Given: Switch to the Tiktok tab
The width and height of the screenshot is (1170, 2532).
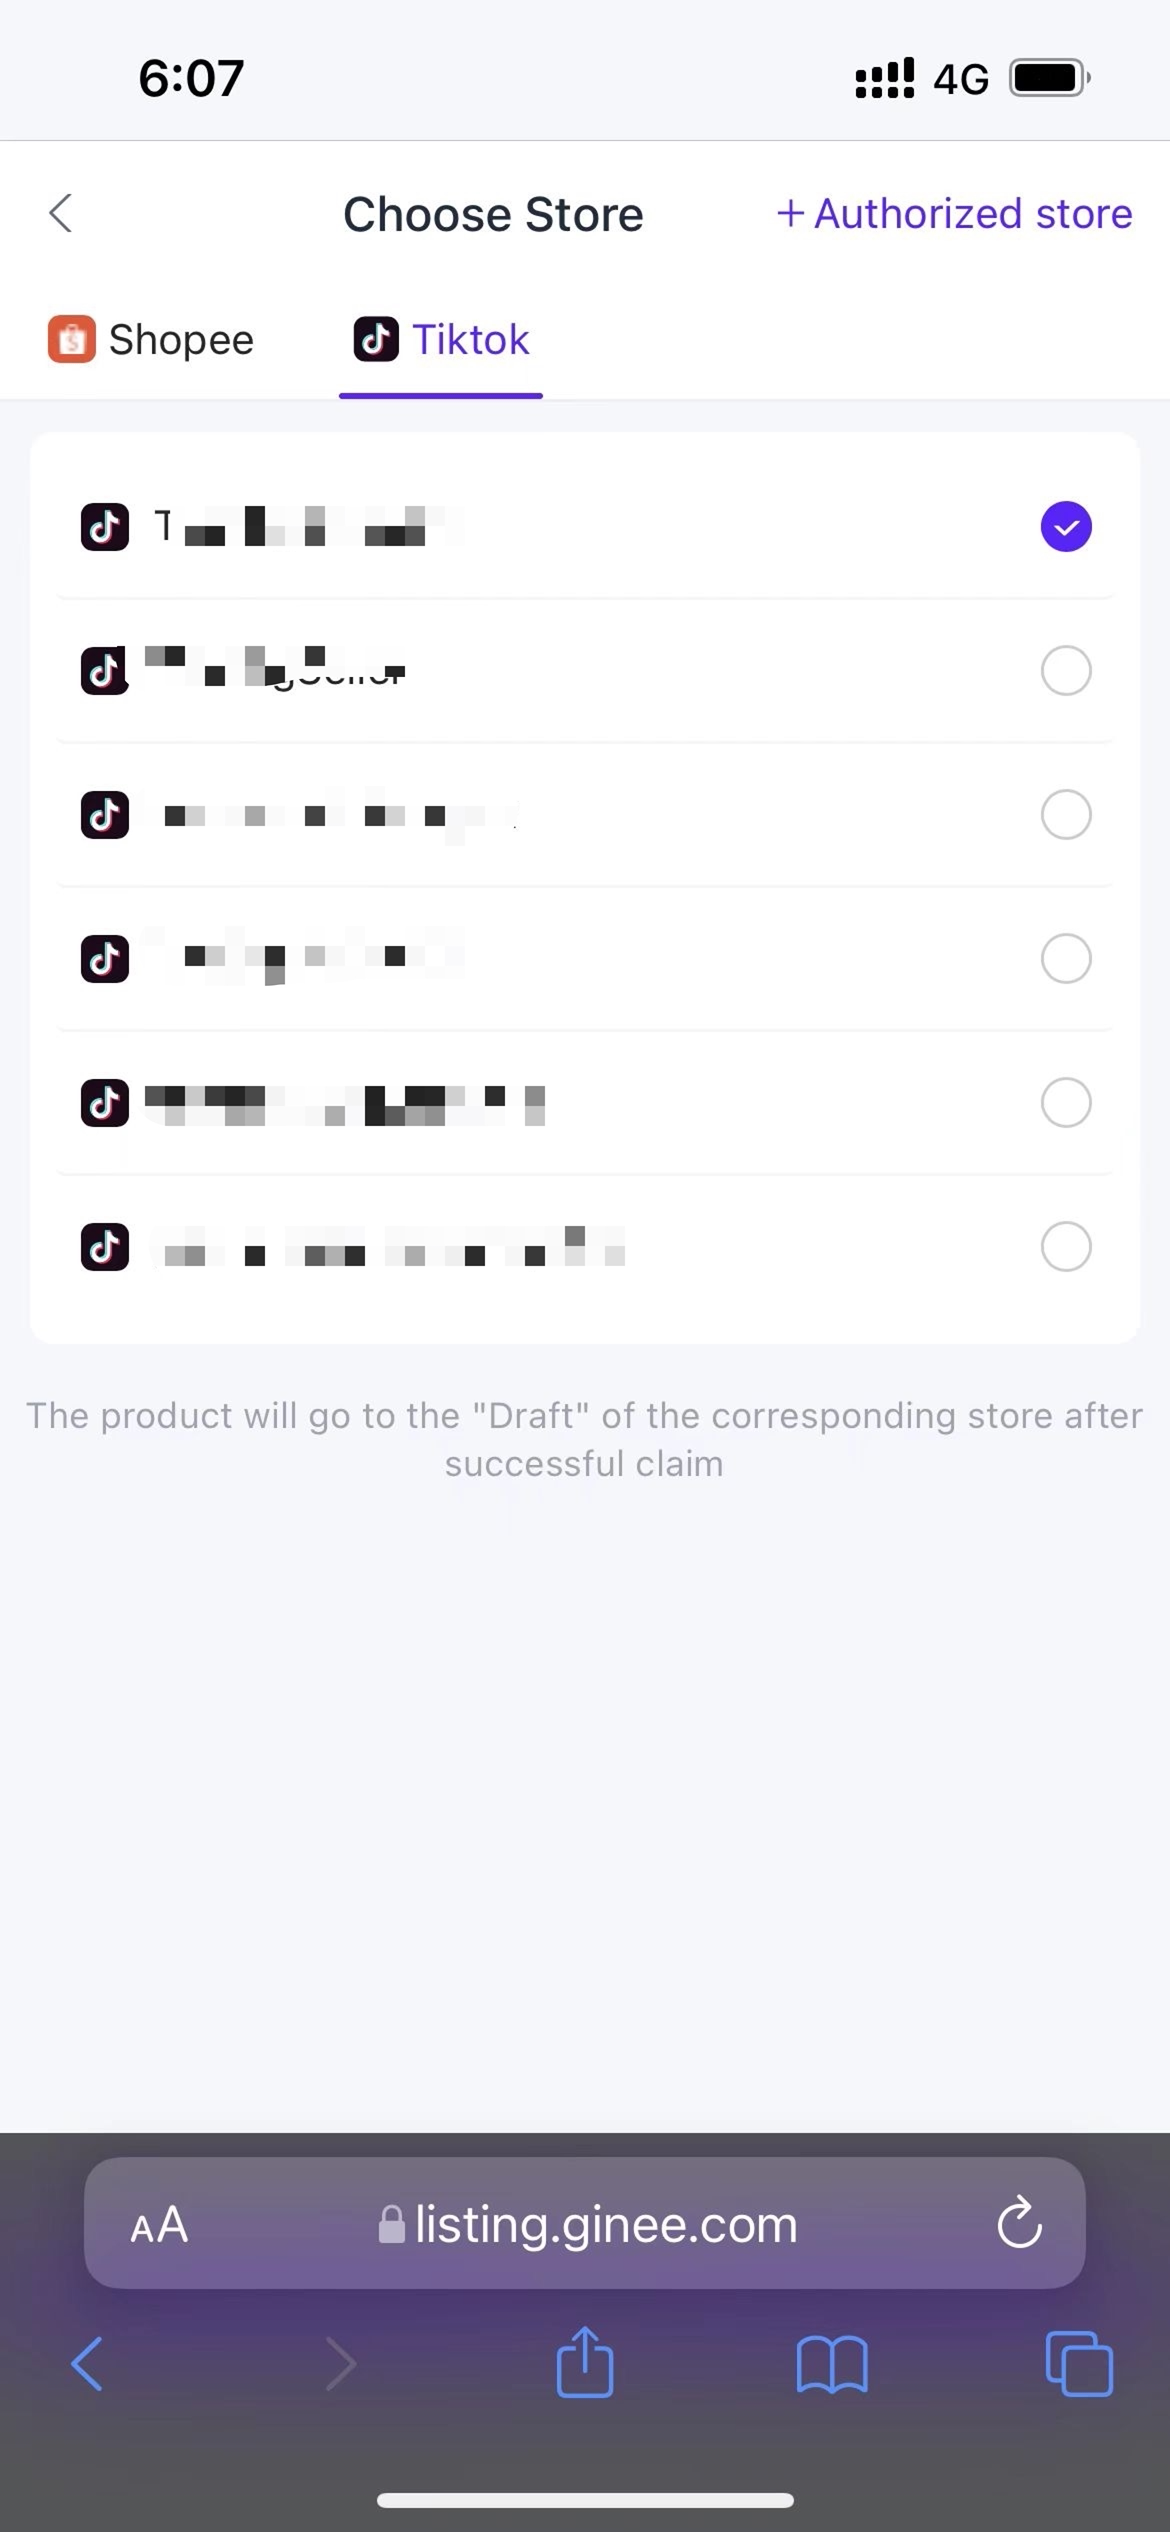Looking at the screenshot, I should (x=441, y=340).
